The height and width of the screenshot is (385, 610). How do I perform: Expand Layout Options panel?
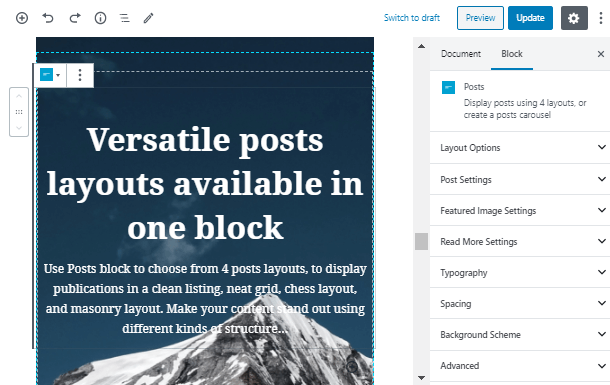(520, 148)
